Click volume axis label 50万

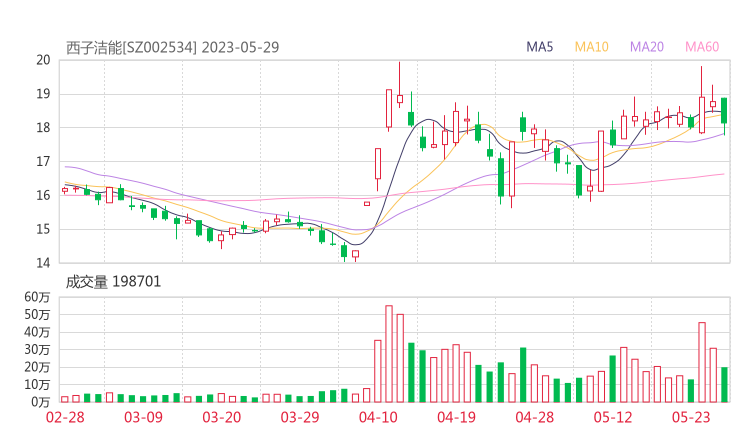click(37, 315)
